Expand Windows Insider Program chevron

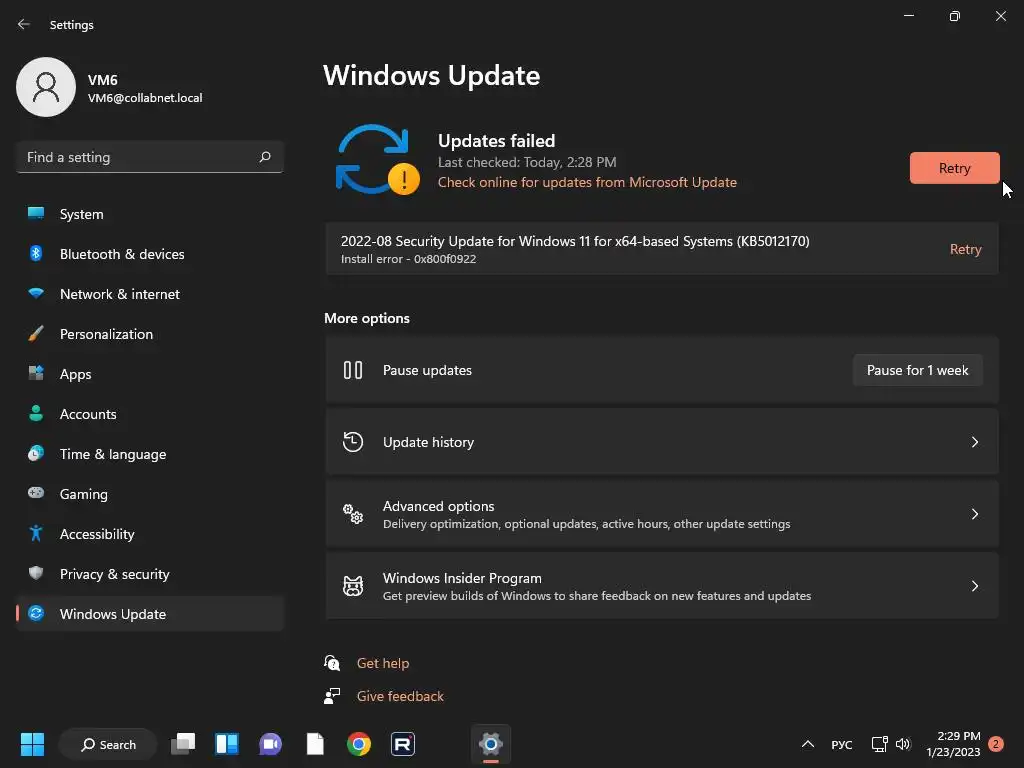pyautogui.click(x=974, y=586)
